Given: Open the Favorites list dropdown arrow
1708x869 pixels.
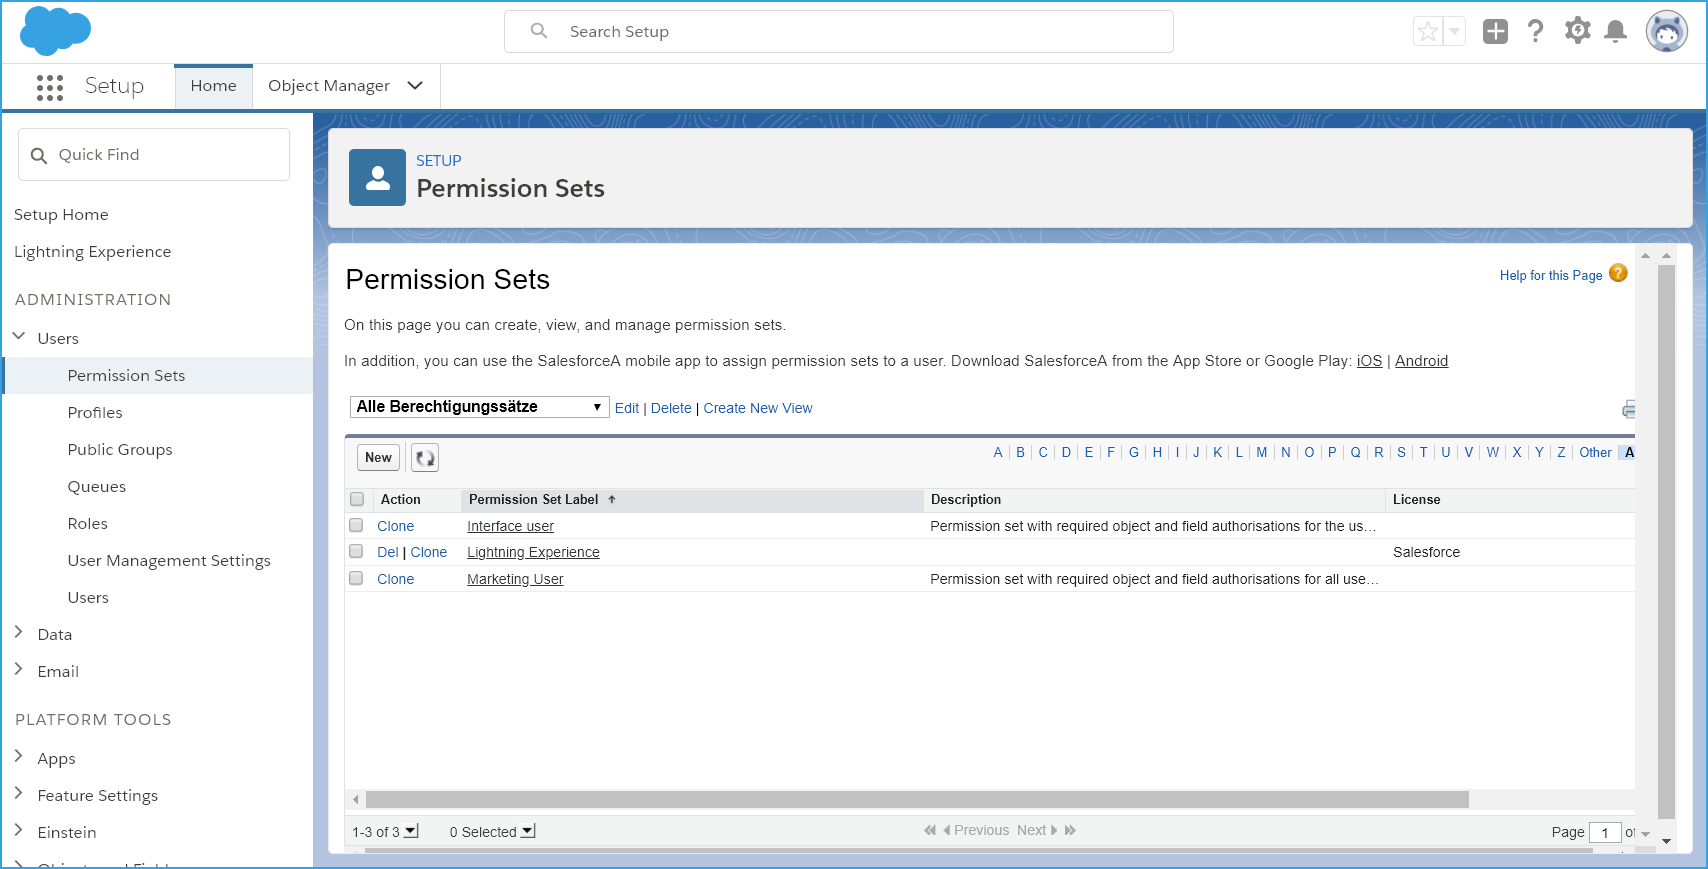Looking at the screenshot, I should (1454, 32).
